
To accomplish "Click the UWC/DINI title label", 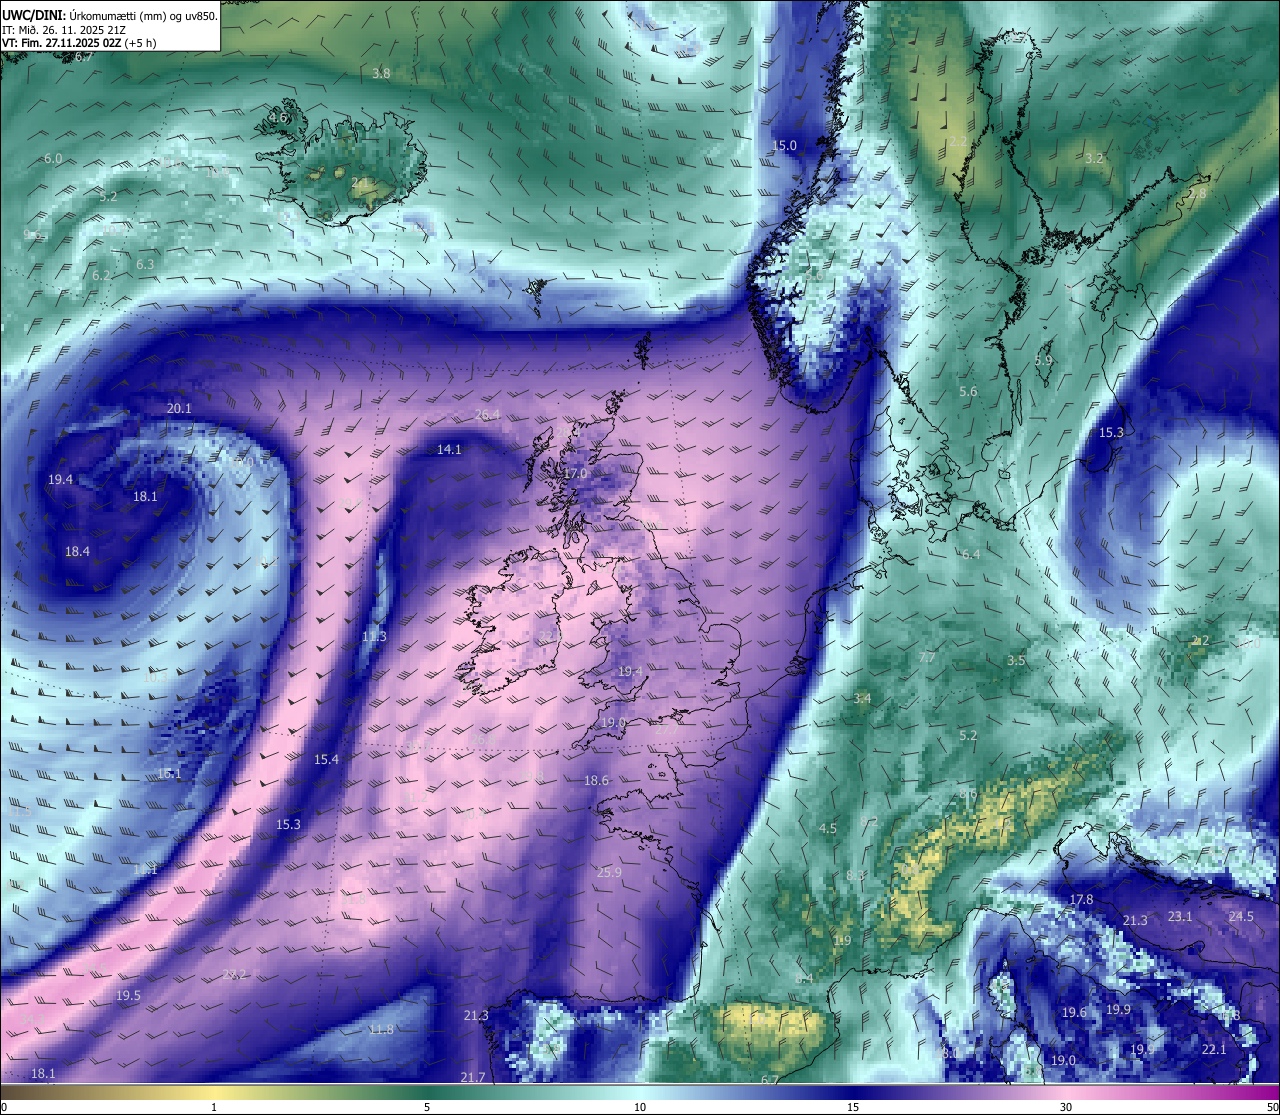I will 34,16.
